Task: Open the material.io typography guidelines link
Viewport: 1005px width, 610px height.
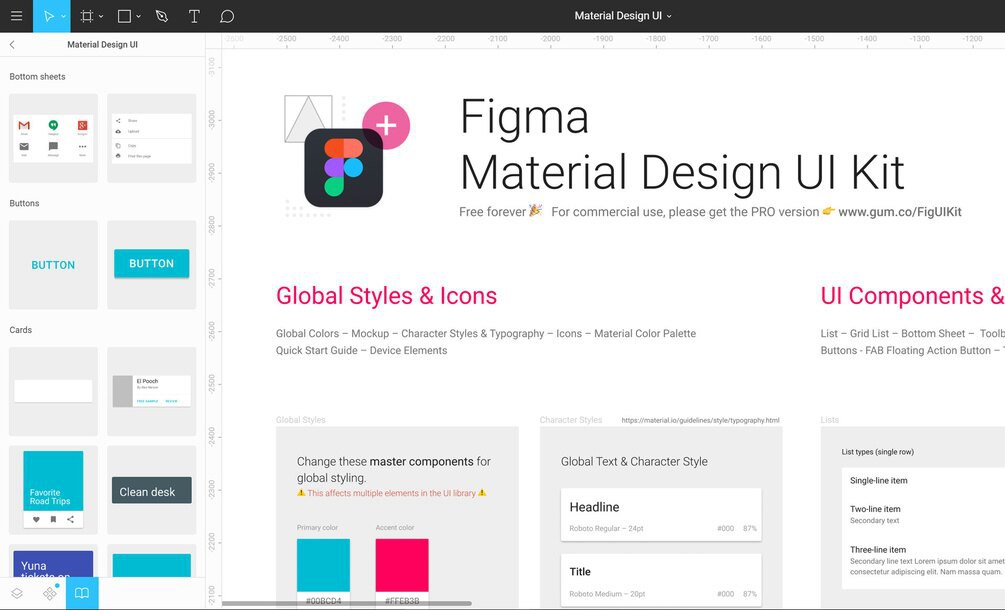Action: (x=701, y=420)
